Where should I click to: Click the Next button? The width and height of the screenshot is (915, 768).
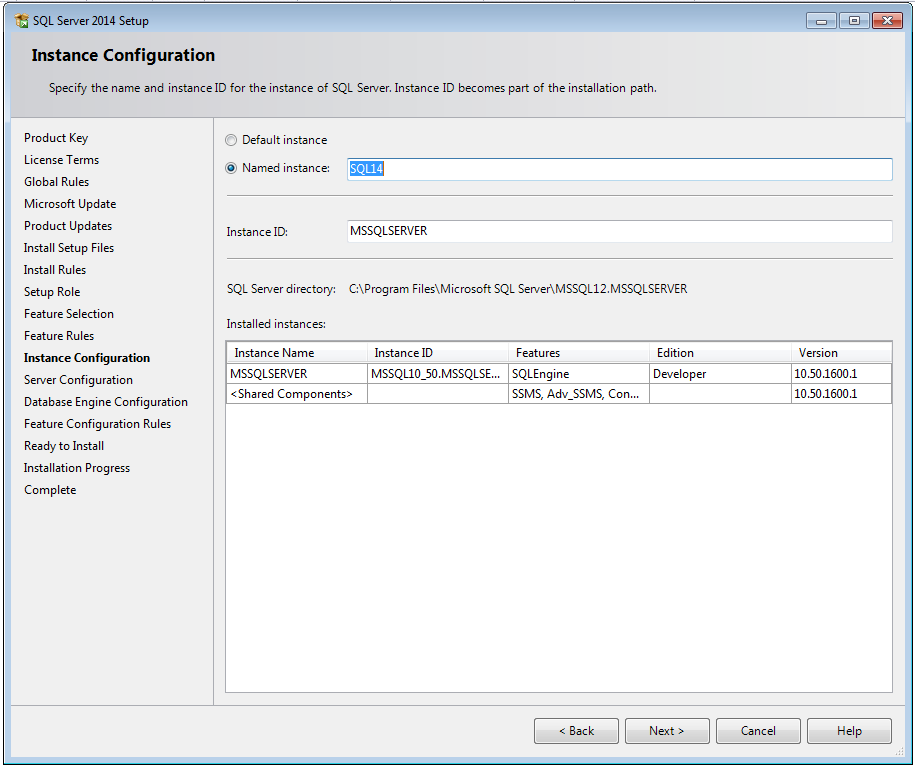667,731
